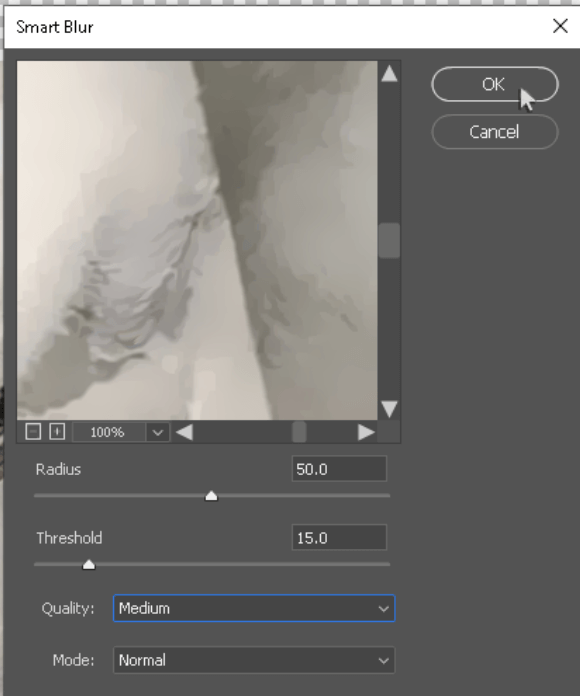Open the preview zoom percentage dropdown
The height and width of the screenshot is (696, 580).
pyautogui.click(x=158, y=432)
